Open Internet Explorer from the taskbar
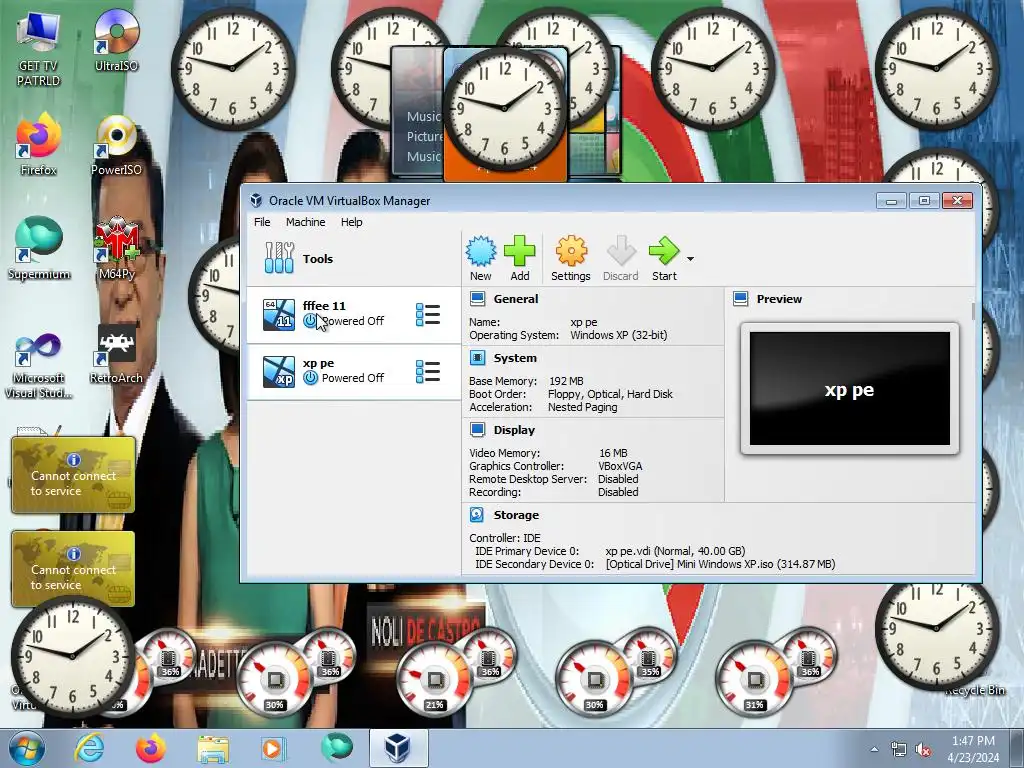Image resolution: width=1024 pixels, height=768 pixels. tap(89, 748)
